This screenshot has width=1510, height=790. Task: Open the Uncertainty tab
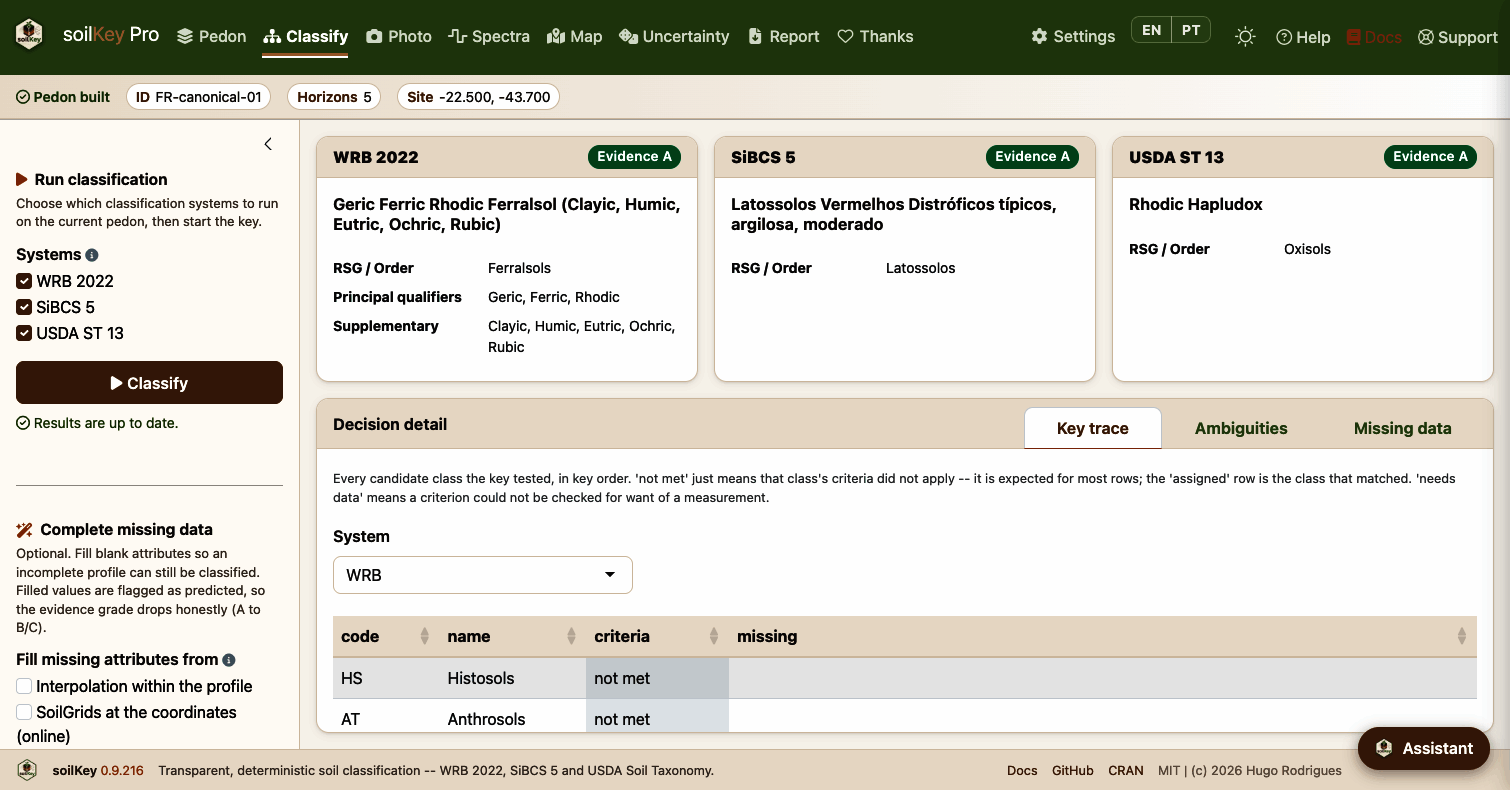(x=674, y=36)
